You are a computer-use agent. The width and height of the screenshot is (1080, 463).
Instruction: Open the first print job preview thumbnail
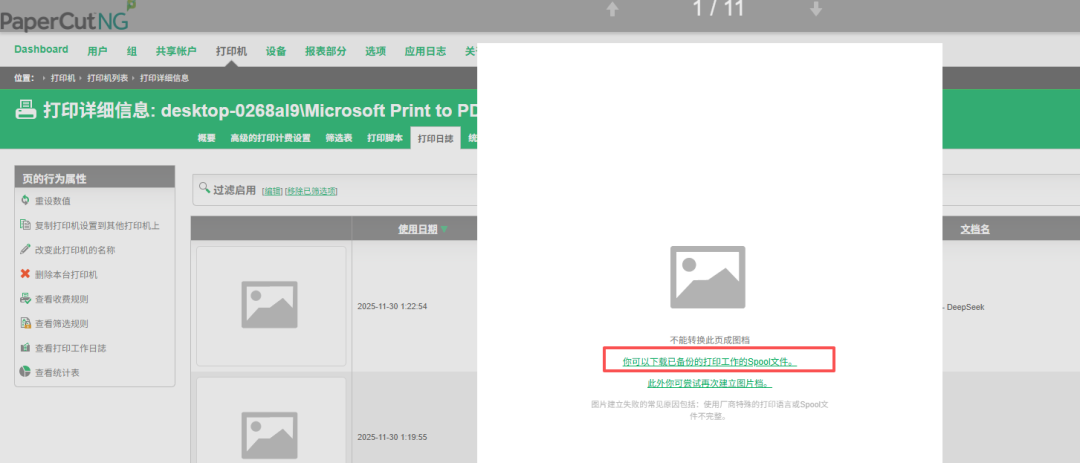point(271,305)
